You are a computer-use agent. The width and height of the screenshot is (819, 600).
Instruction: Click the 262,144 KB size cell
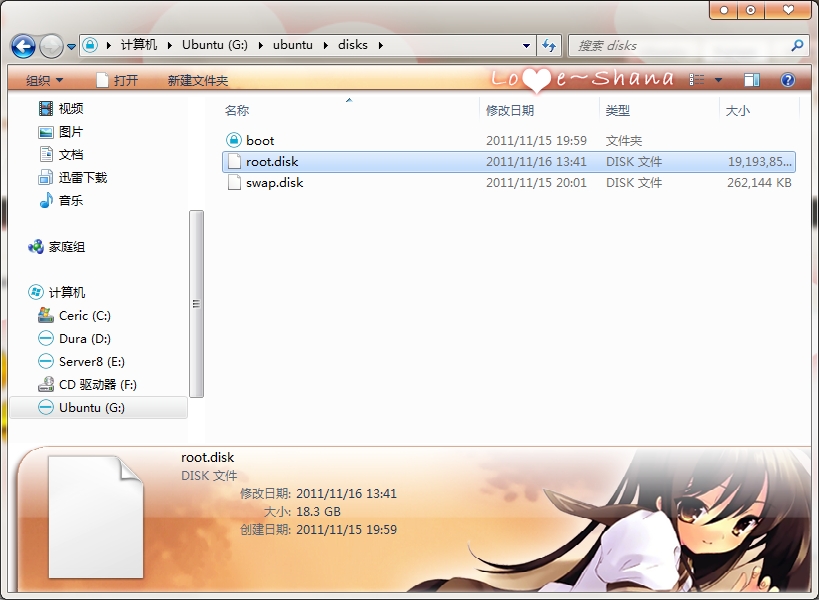[759, 183]
